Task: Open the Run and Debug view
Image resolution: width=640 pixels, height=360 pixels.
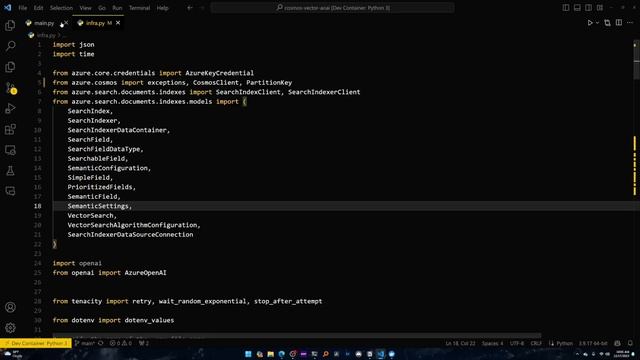Action: (10, 109)
